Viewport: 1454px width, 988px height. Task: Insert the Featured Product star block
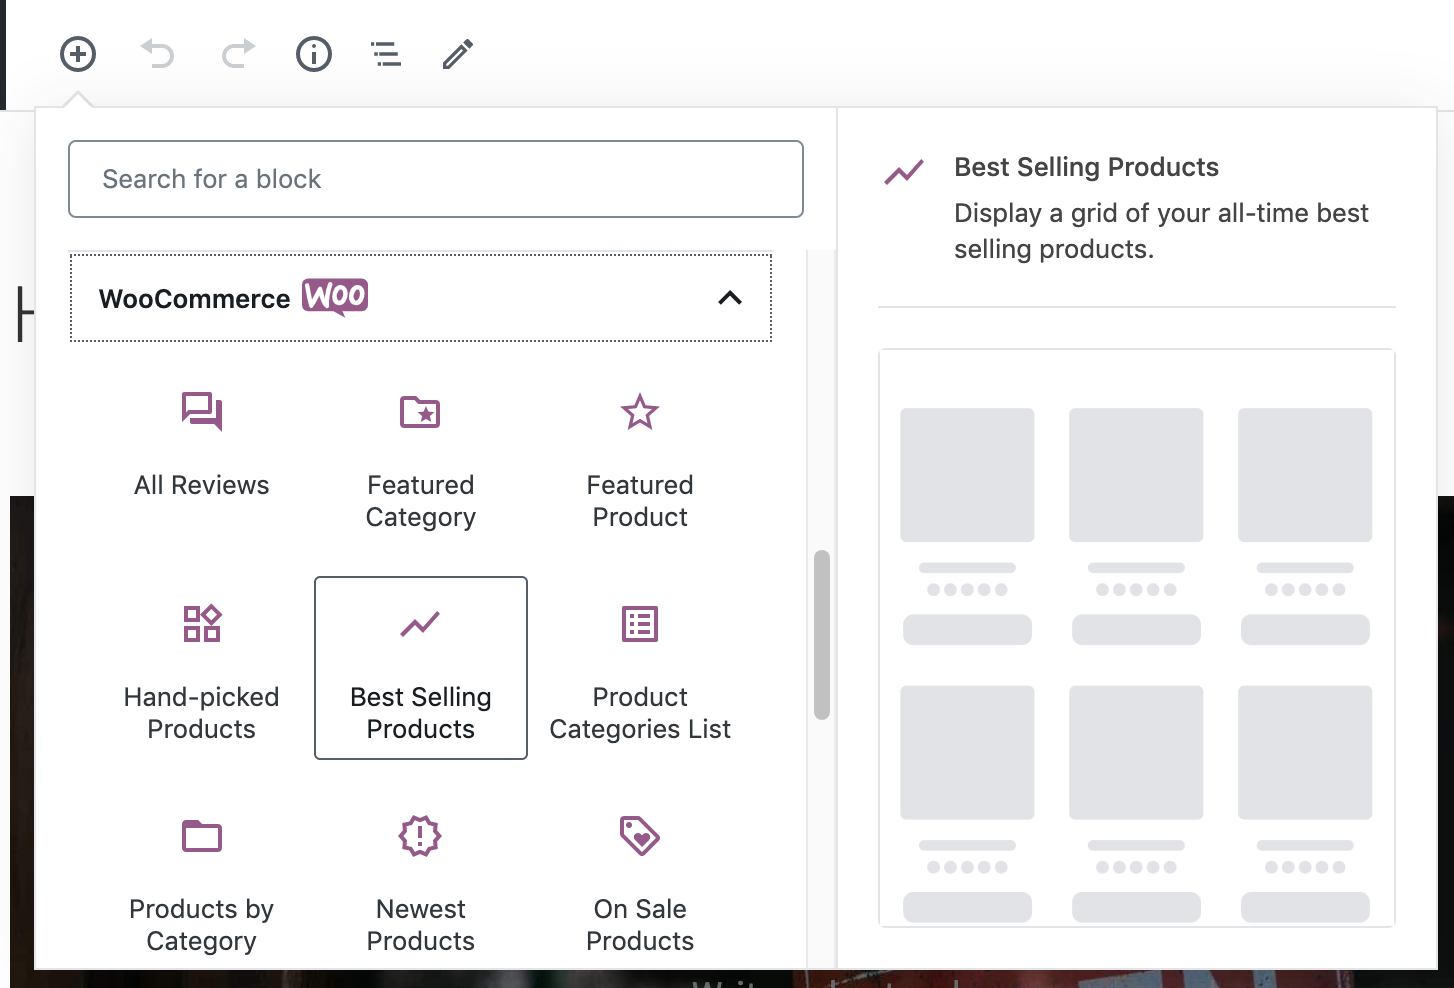640,457
